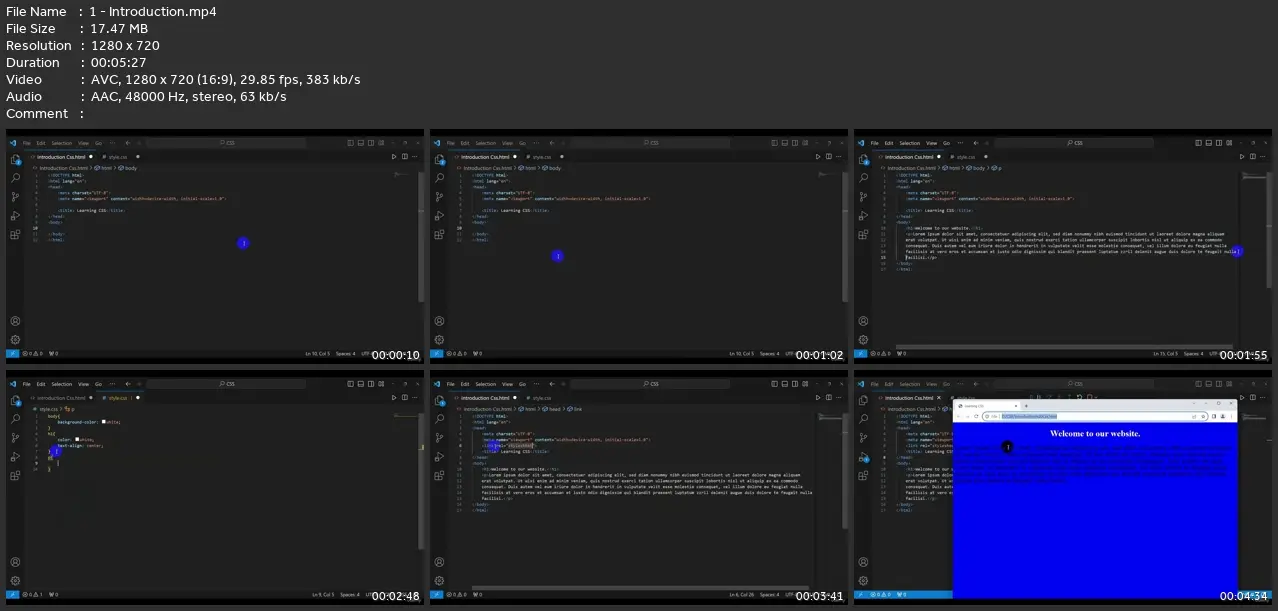Open html breadcrumb in the 00:00:10 thumbnail

[x=104, y=168]
